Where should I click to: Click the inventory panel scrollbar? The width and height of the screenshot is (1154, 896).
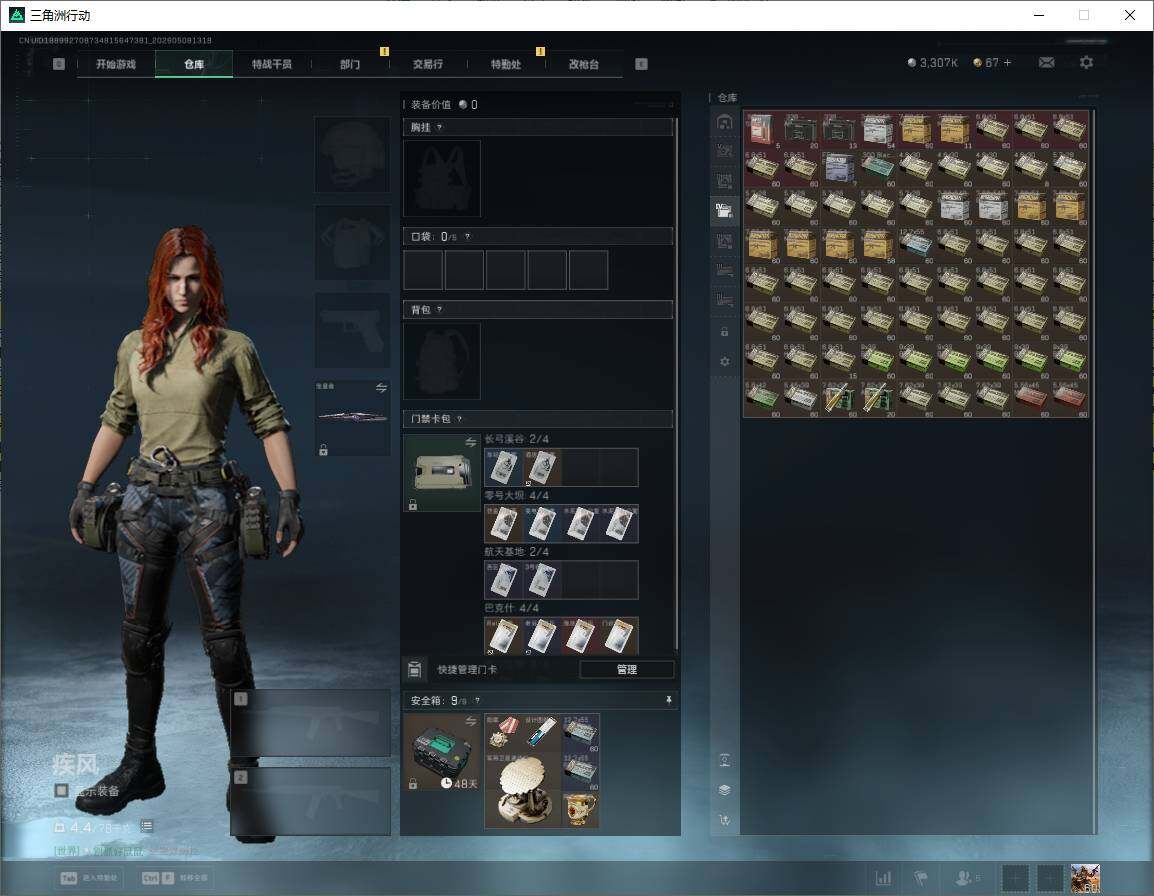coord(676,383)
